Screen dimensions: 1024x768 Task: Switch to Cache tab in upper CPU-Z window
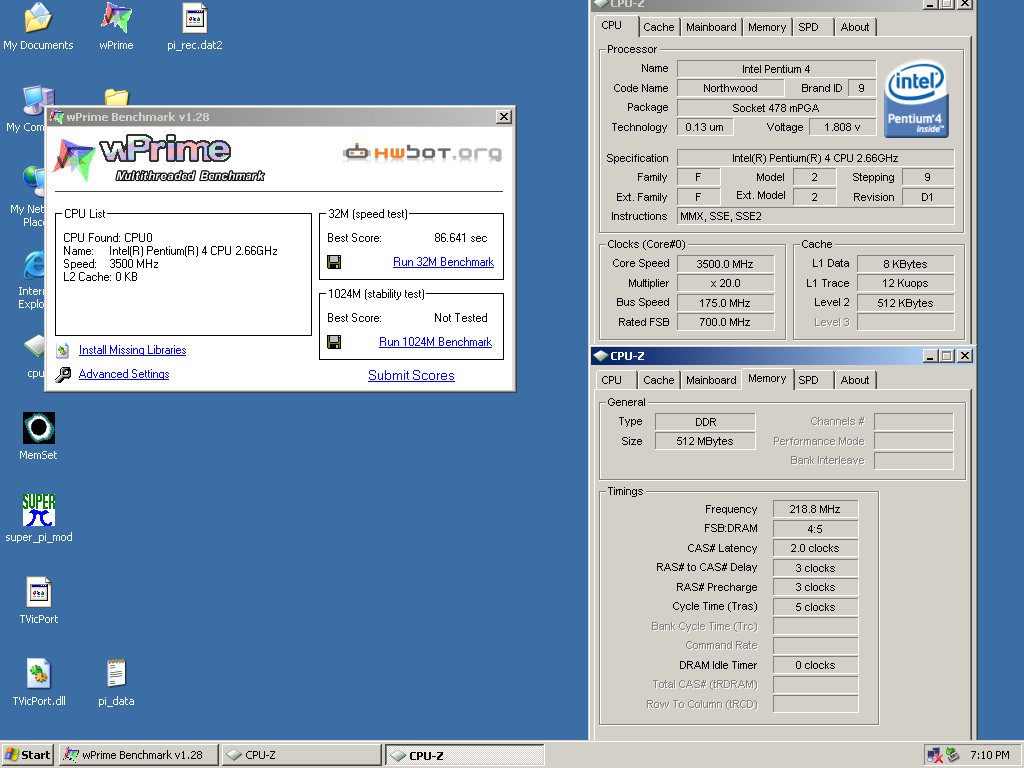(658, 27)
